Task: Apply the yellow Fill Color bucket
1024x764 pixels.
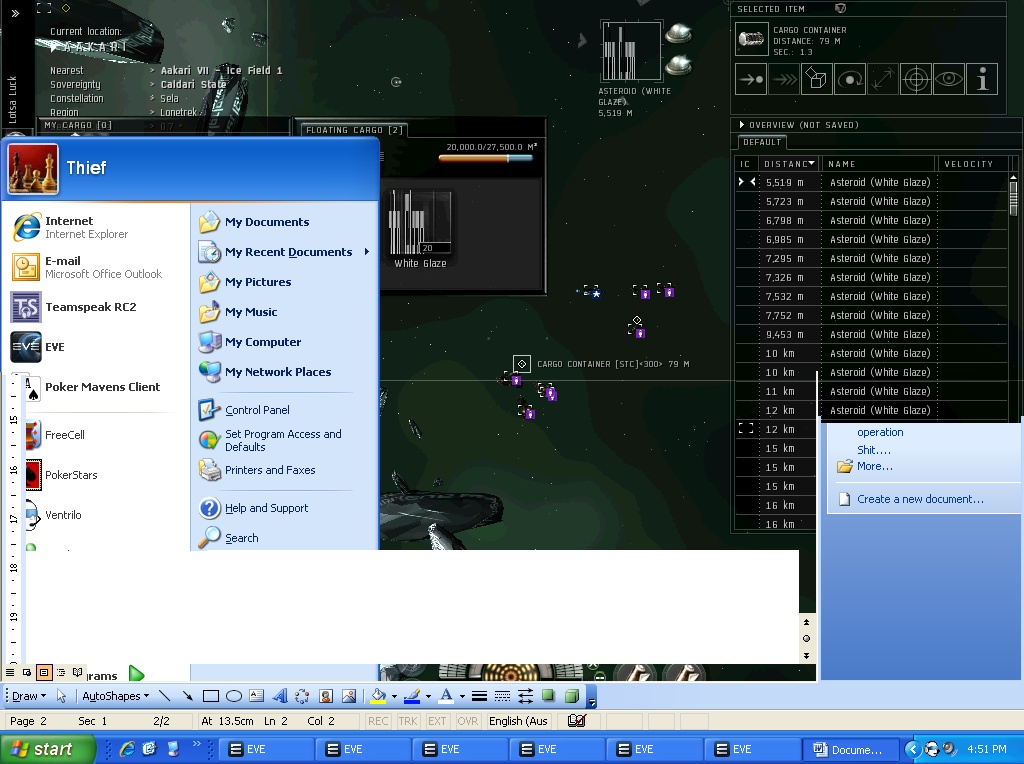Action: pos(378,696)
